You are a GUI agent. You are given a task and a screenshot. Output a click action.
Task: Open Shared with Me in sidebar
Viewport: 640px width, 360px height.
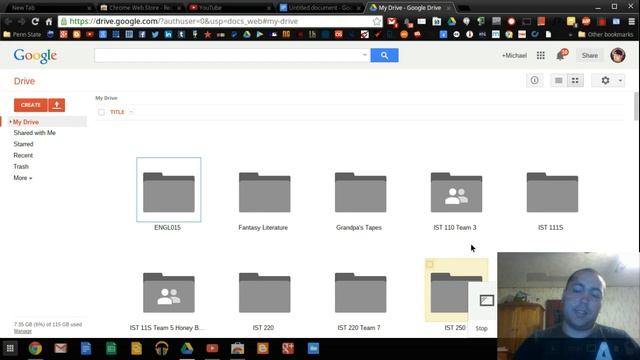pos(34,133)
